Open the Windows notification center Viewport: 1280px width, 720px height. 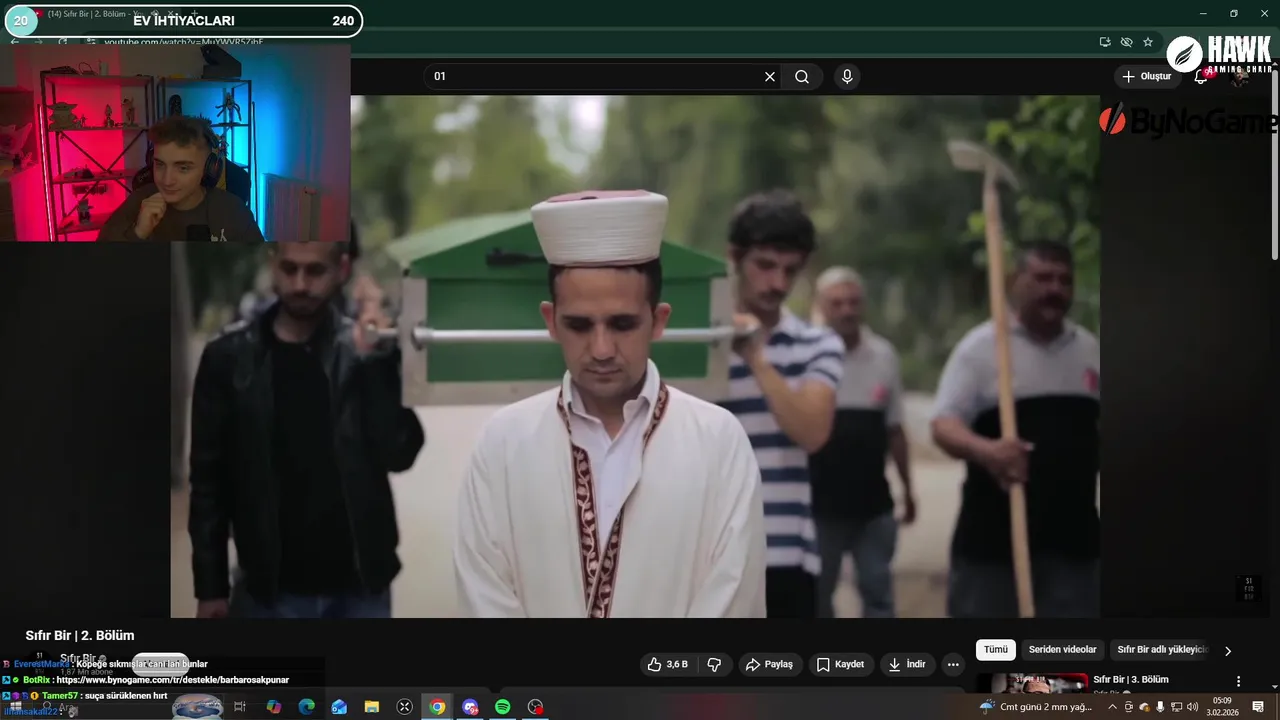click(x=1258, y=707)
